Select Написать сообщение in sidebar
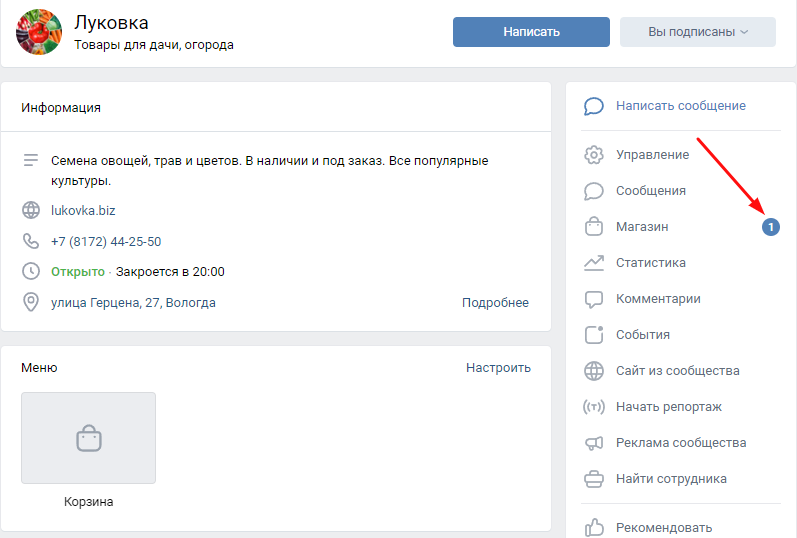The image size is (797, 538). 680,106
